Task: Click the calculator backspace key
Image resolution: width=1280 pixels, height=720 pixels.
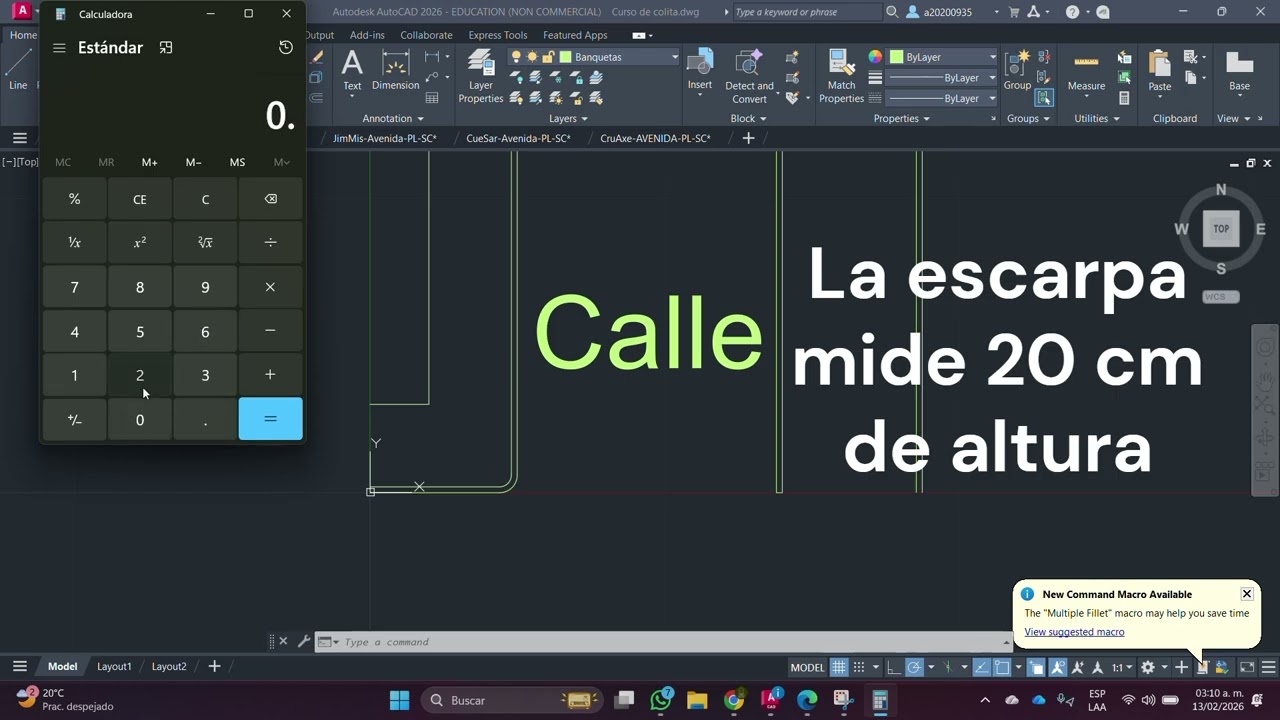Action: (x=270, y=199)
